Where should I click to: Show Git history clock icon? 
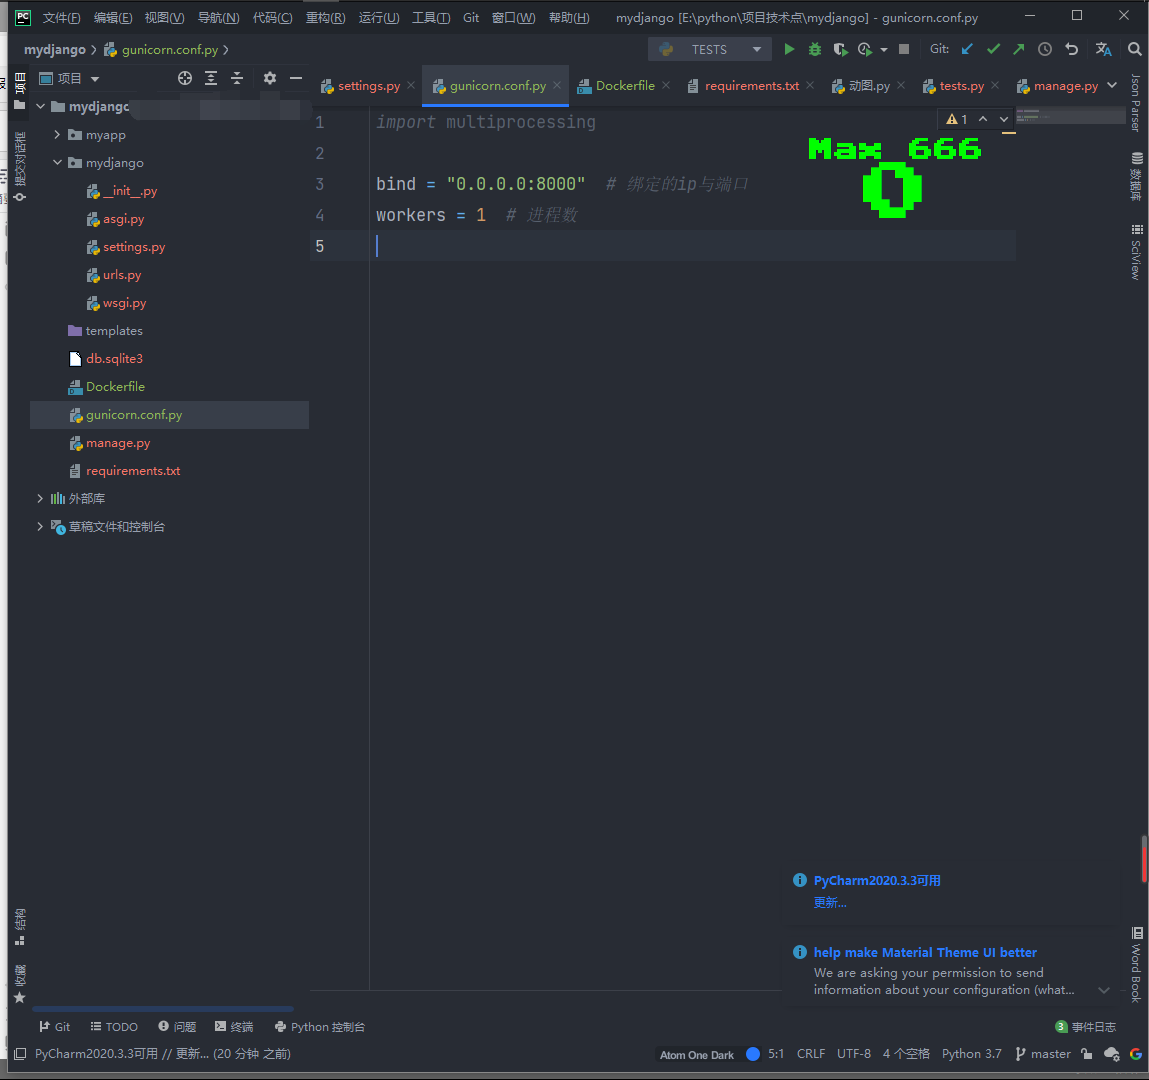coord(1044,49)
